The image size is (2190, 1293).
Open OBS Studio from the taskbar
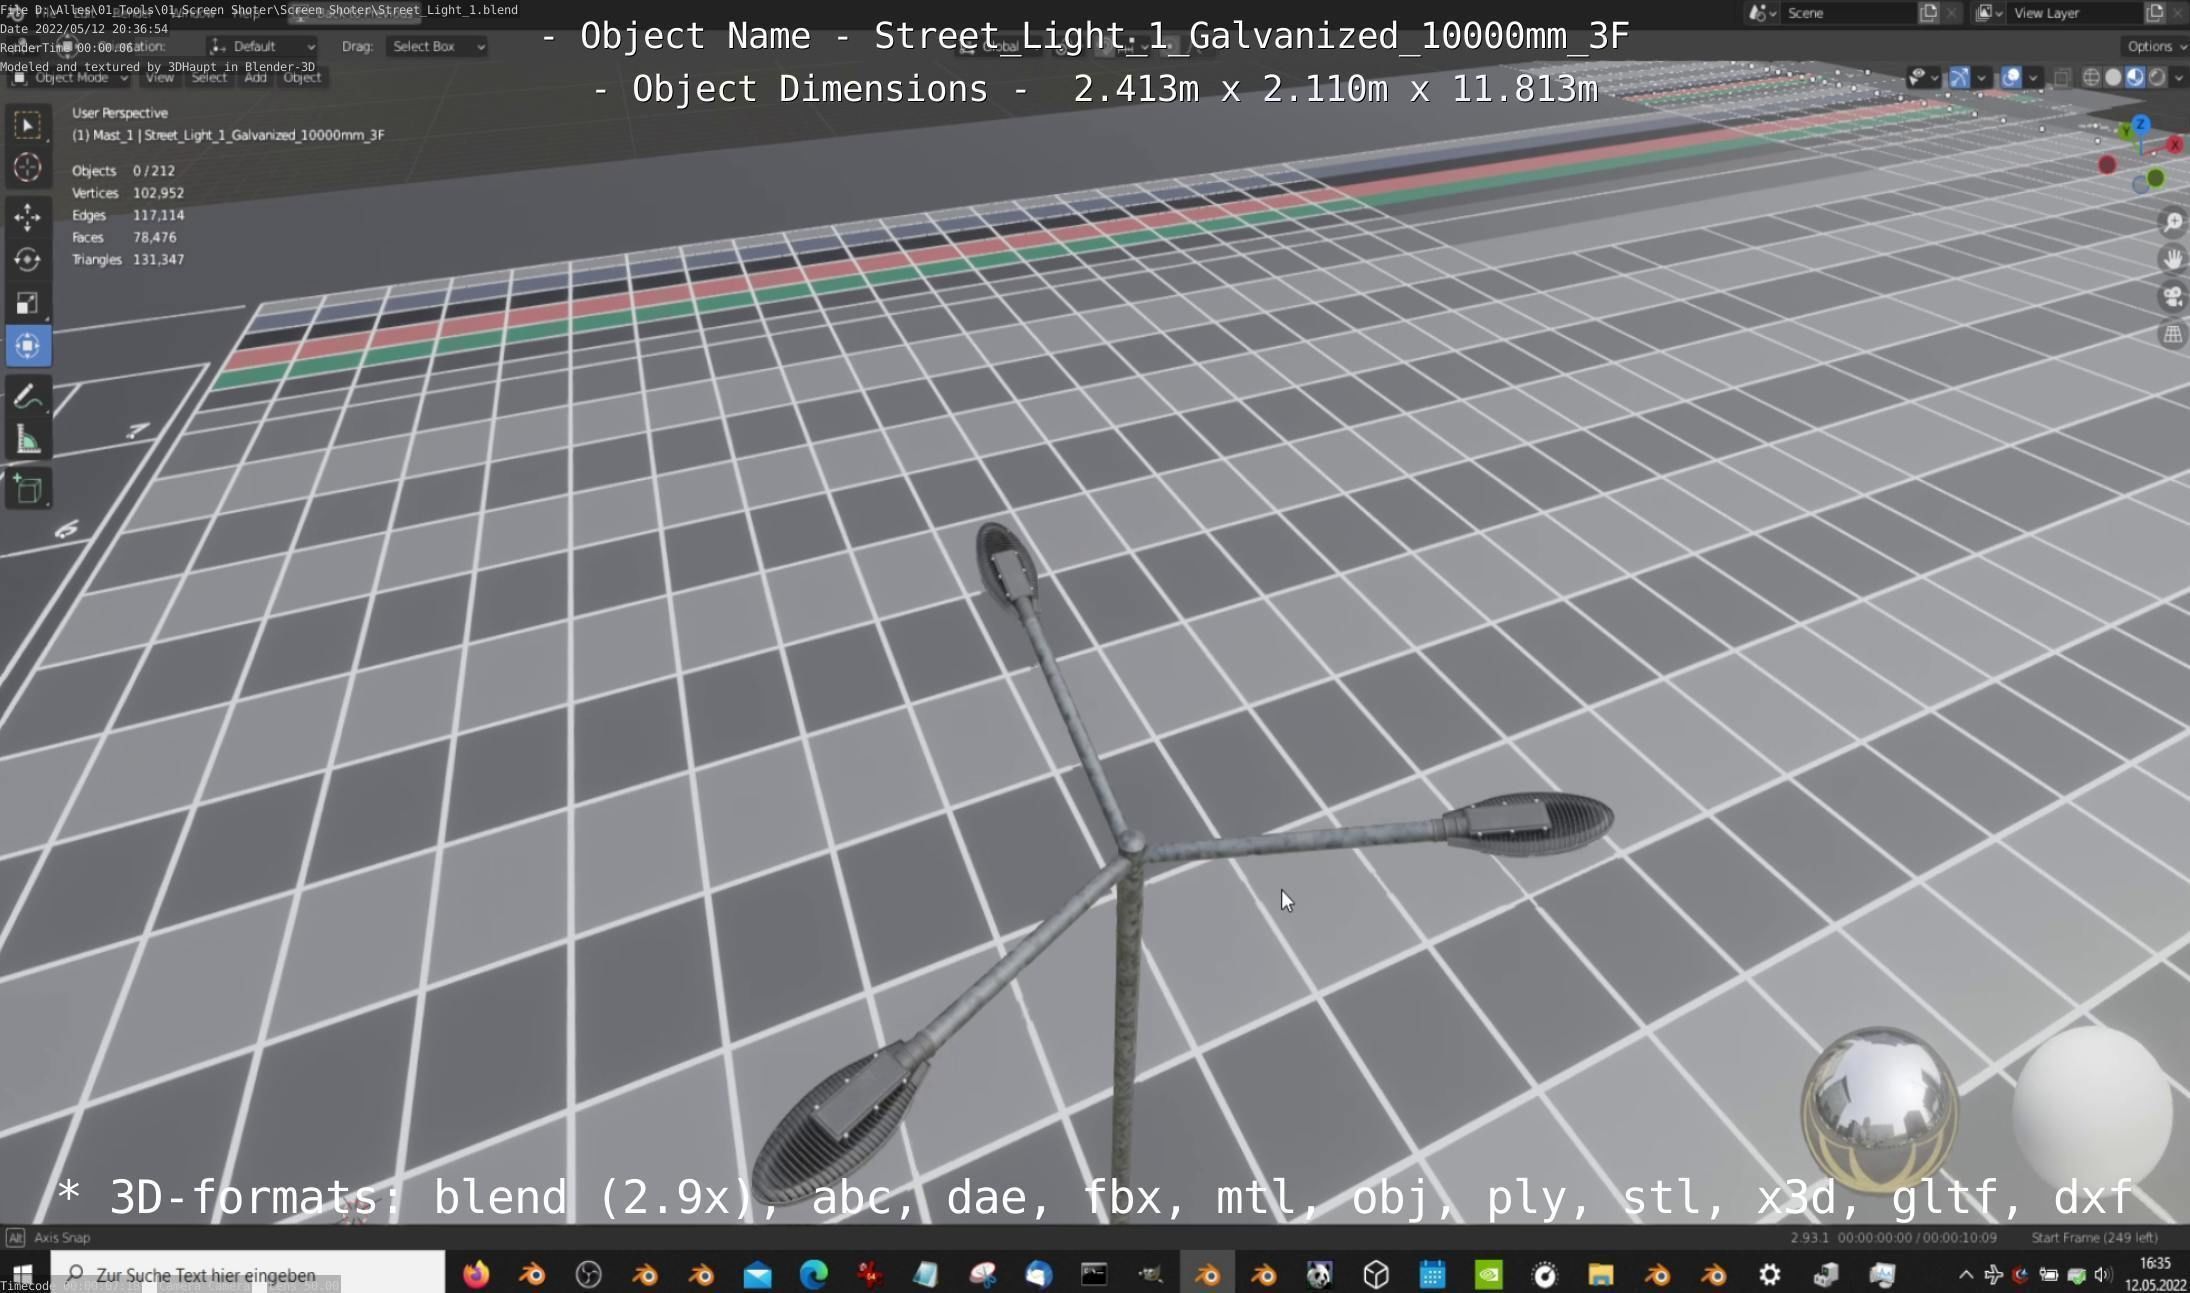[x=589, y=1274]
